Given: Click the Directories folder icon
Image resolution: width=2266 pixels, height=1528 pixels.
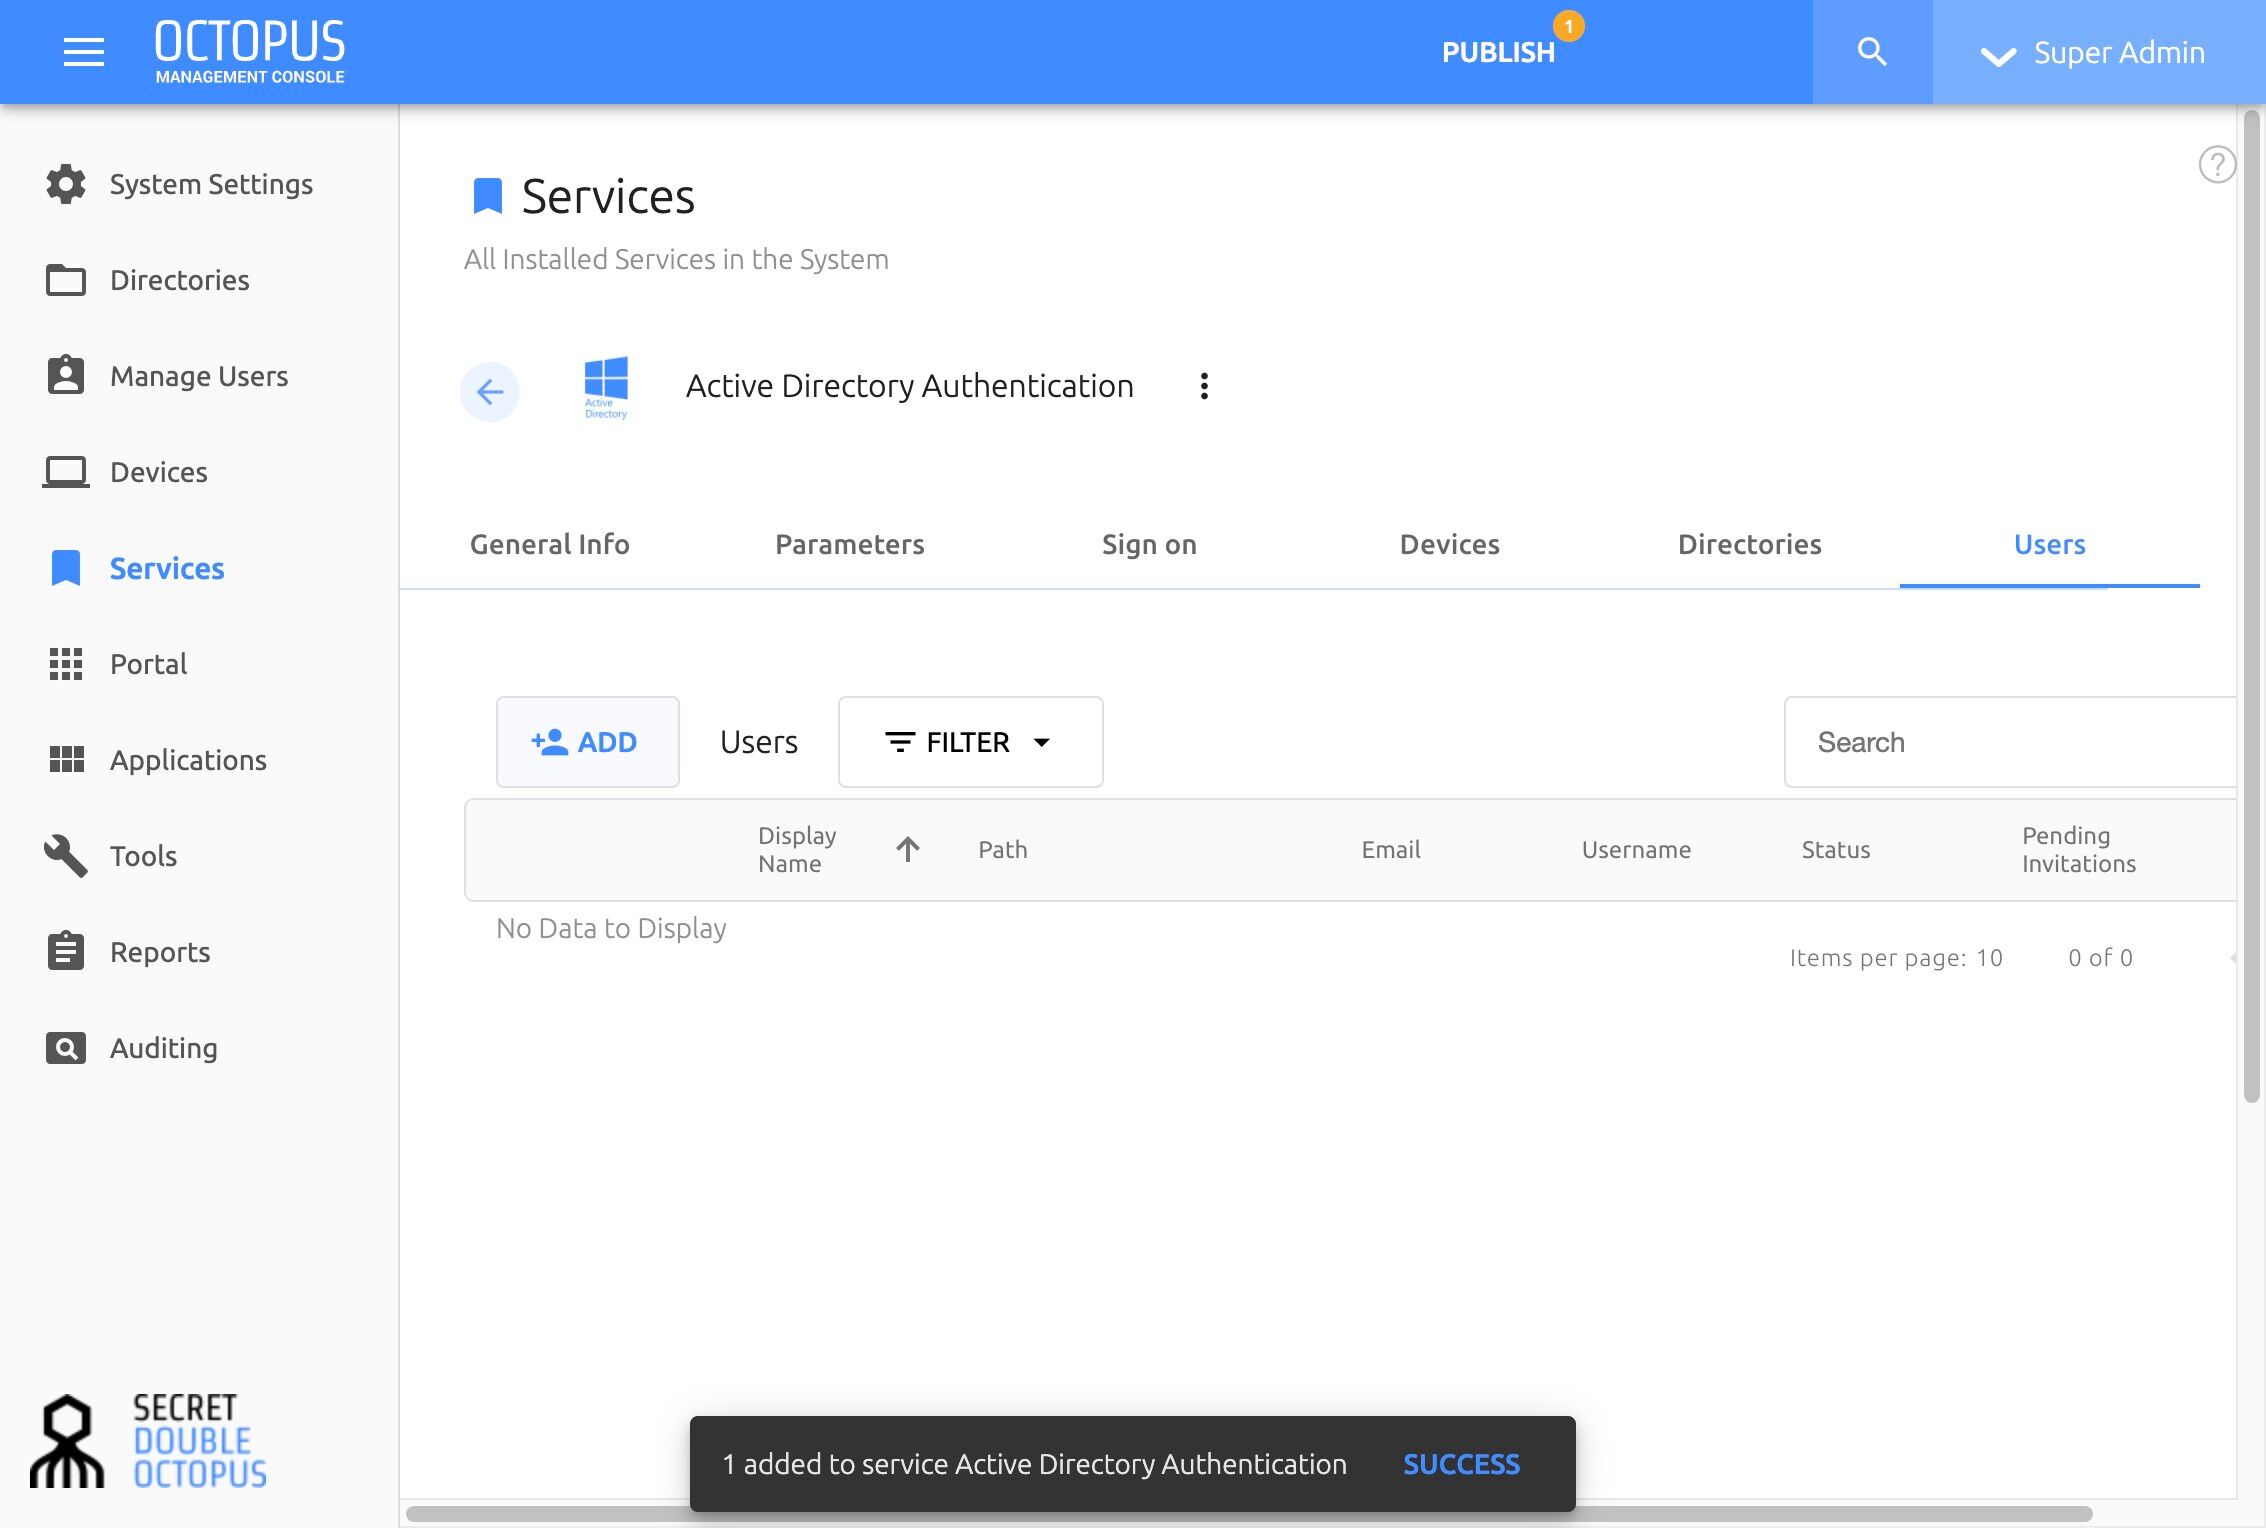Looking at the screenshot, I should tap(66, 280).
